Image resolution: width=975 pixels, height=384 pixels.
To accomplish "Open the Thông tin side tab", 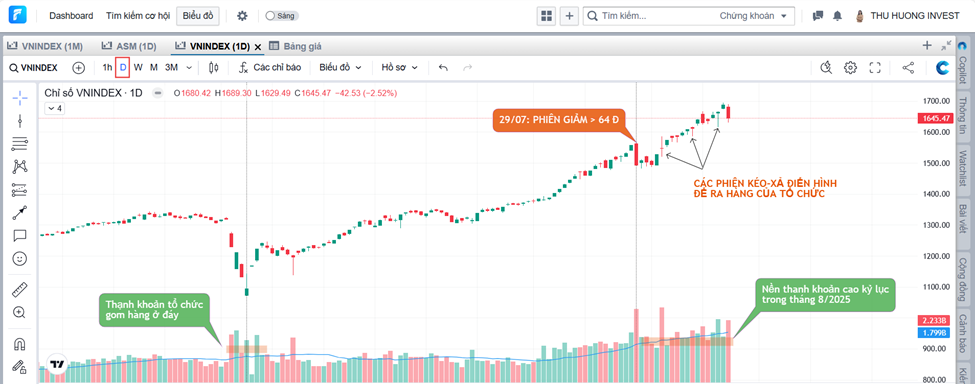I will click(963, 116).
